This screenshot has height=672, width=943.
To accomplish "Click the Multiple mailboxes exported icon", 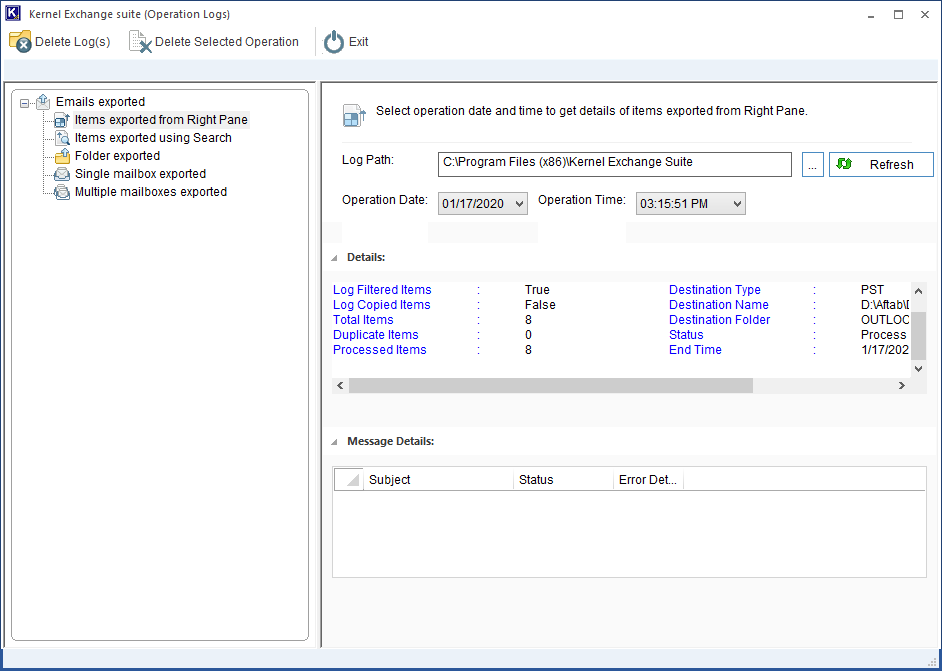I will [x=62, y=192].
